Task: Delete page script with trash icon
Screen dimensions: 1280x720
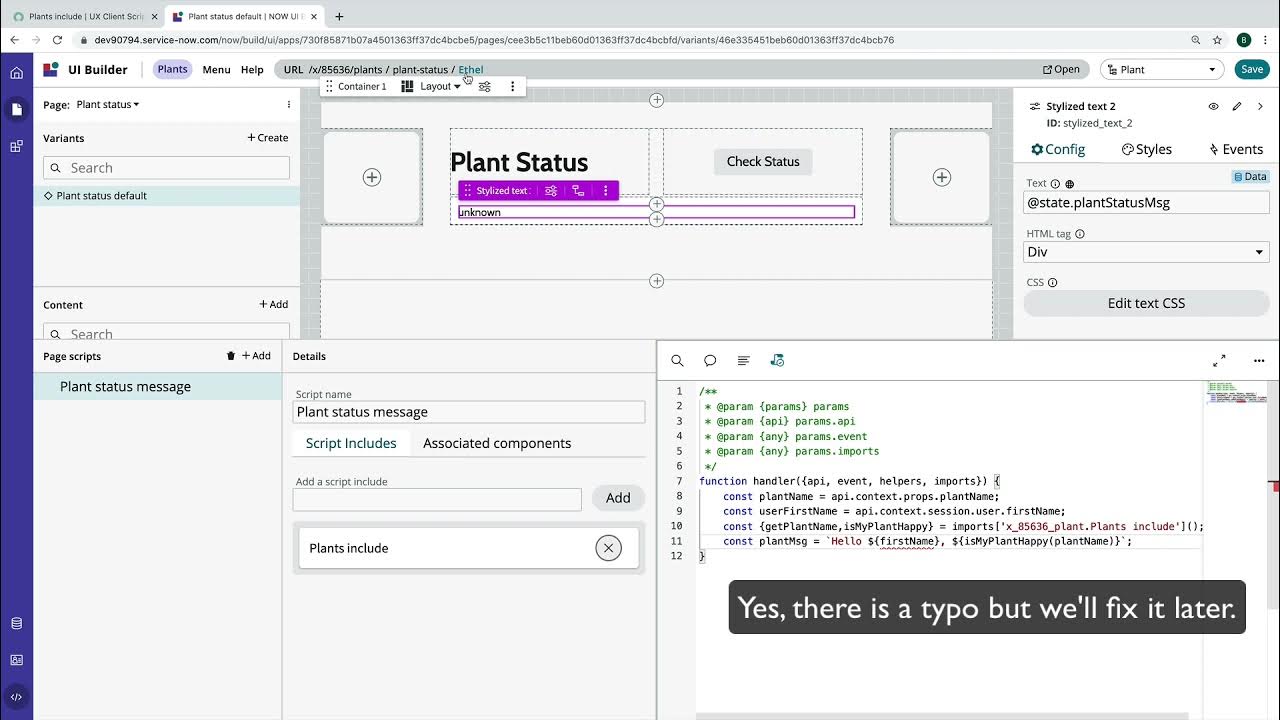Action: click(231, 356)
